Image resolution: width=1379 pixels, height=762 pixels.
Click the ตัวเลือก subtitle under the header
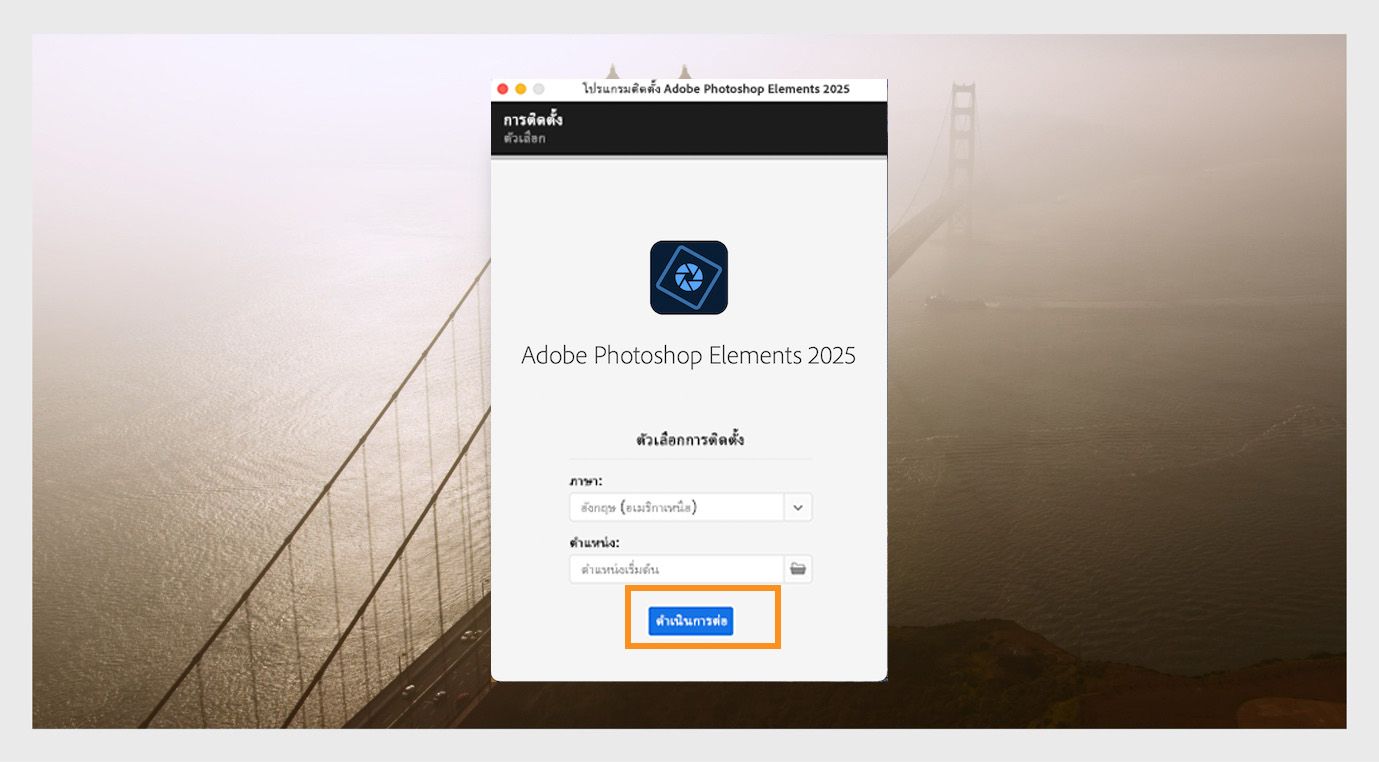pos(525,139)
